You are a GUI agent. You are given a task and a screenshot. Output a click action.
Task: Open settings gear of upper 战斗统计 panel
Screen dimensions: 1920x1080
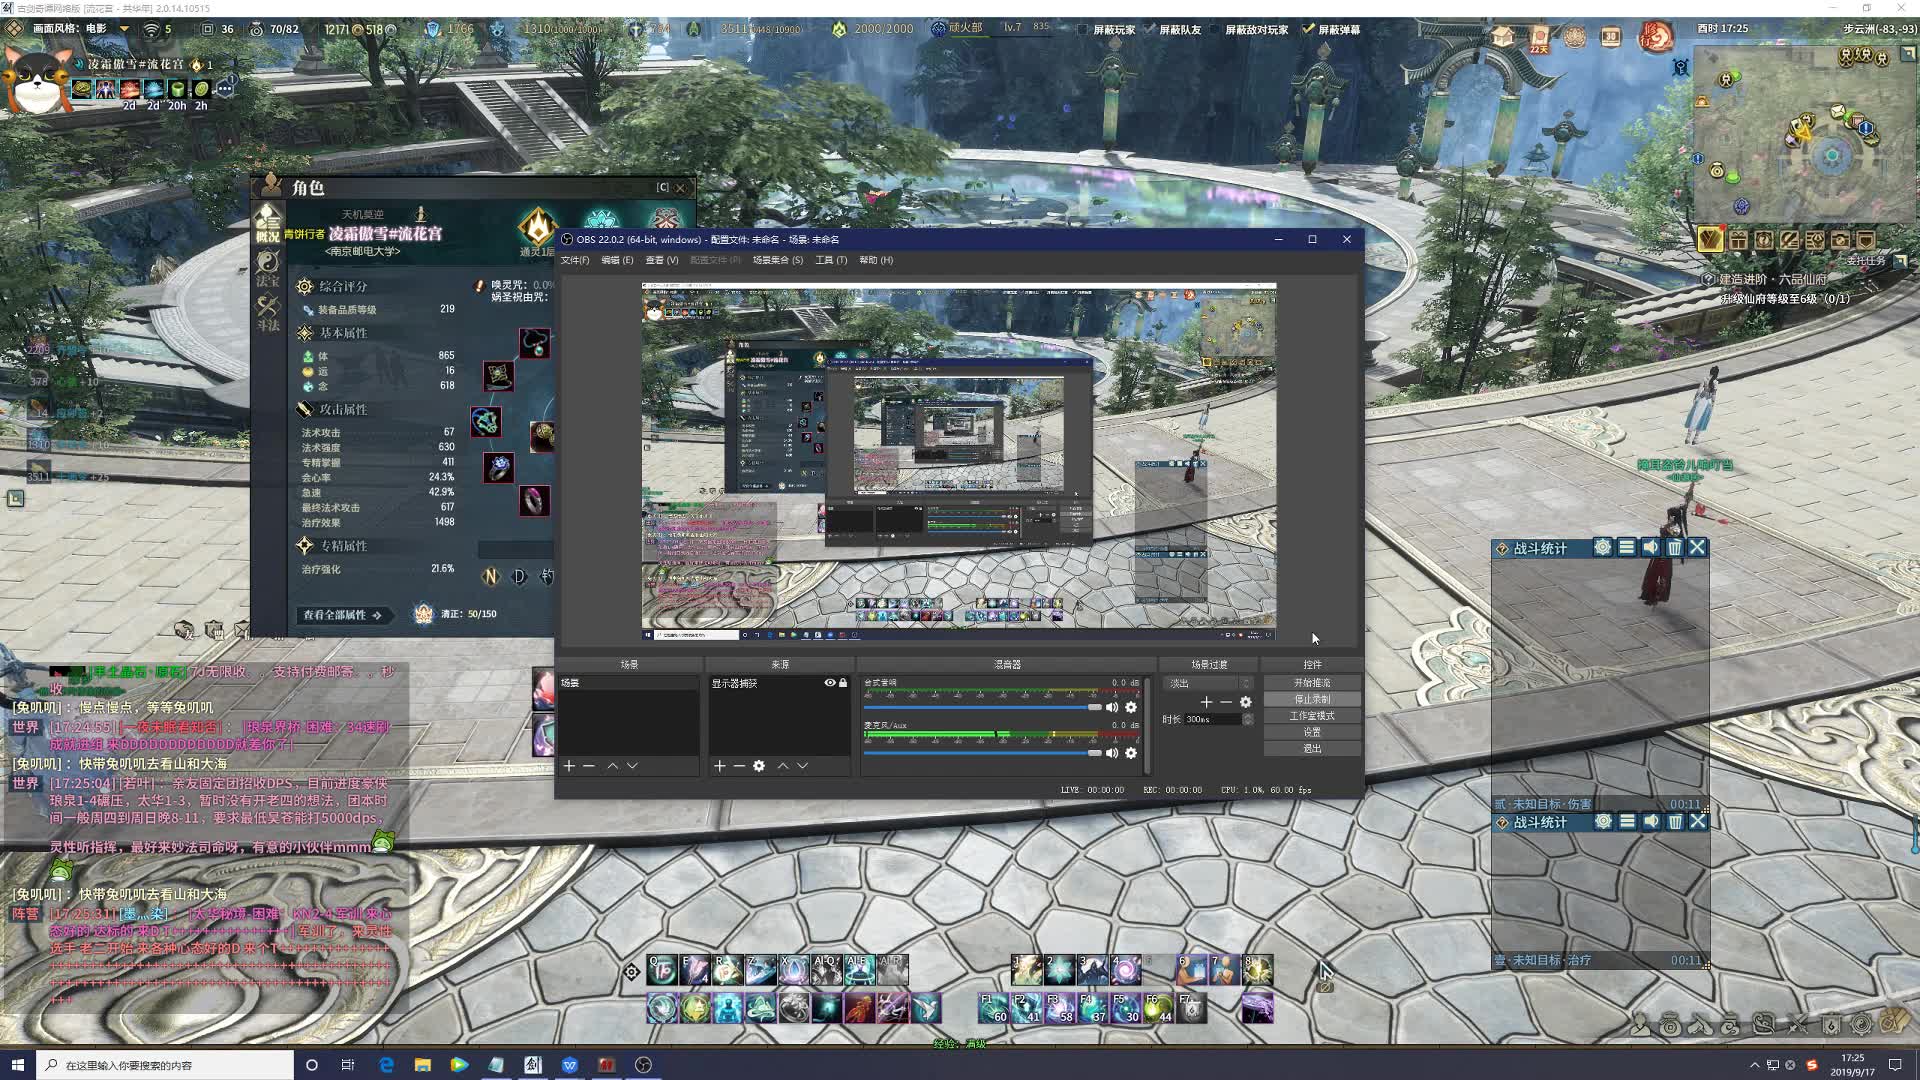click(x=1603, y=547)
